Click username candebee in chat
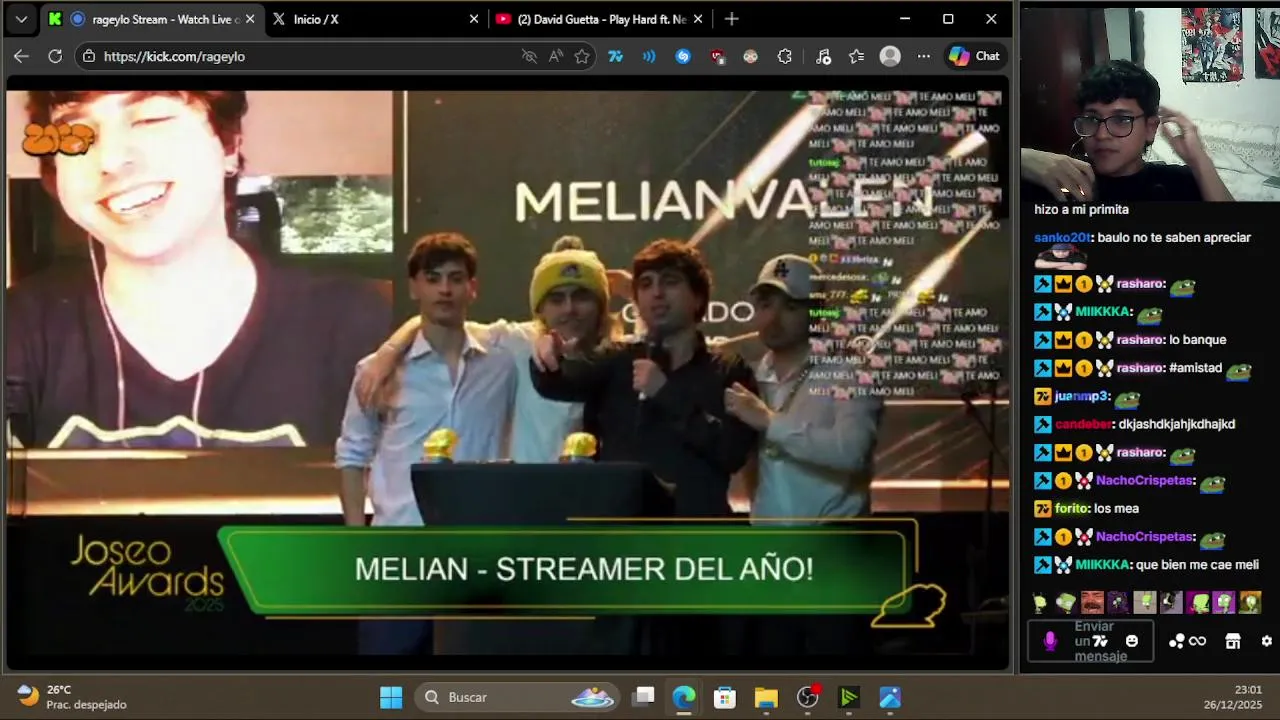This screenshot has height=720, width=1280. (1084, 424)
